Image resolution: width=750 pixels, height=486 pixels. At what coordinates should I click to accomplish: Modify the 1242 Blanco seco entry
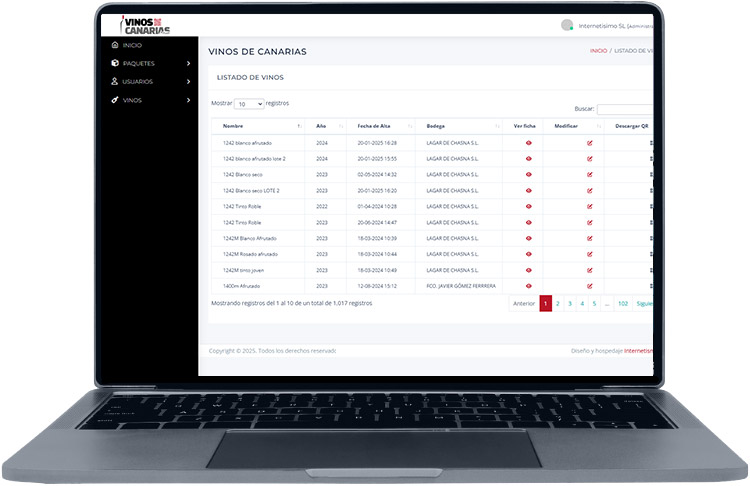(x=590, y=175)
